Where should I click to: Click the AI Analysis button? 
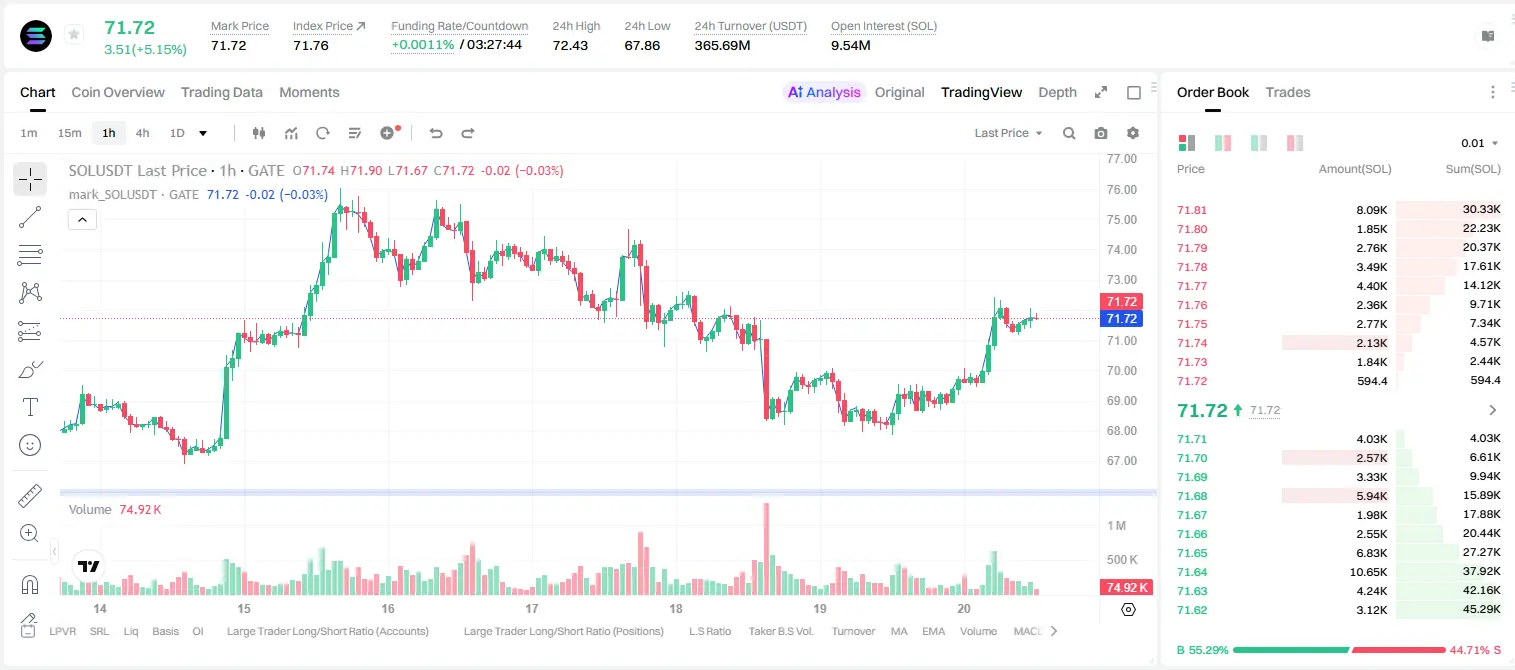(x=824, y=92)
